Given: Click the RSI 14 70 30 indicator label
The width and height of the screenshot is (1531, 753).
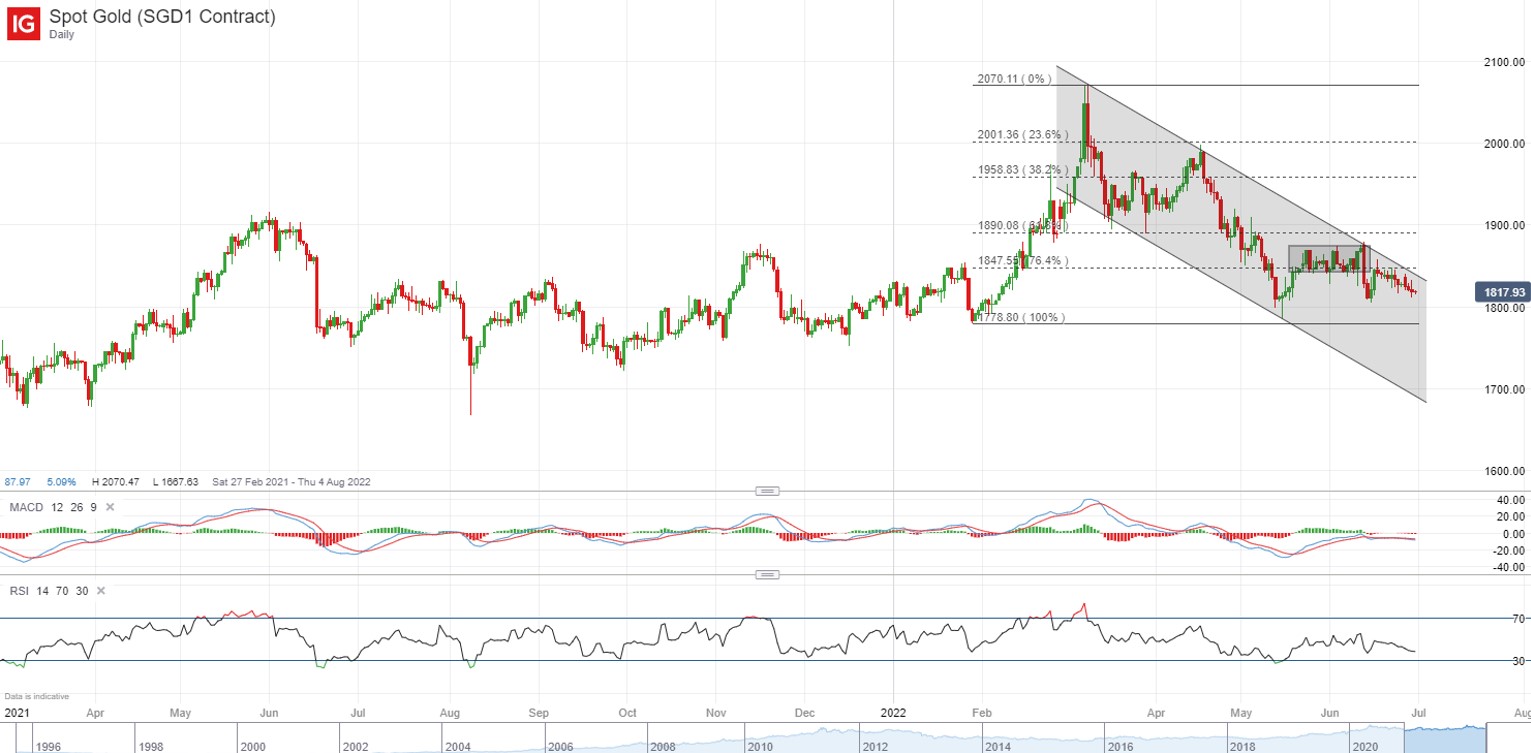Looking at the screenshot, I should click(48, 591).
